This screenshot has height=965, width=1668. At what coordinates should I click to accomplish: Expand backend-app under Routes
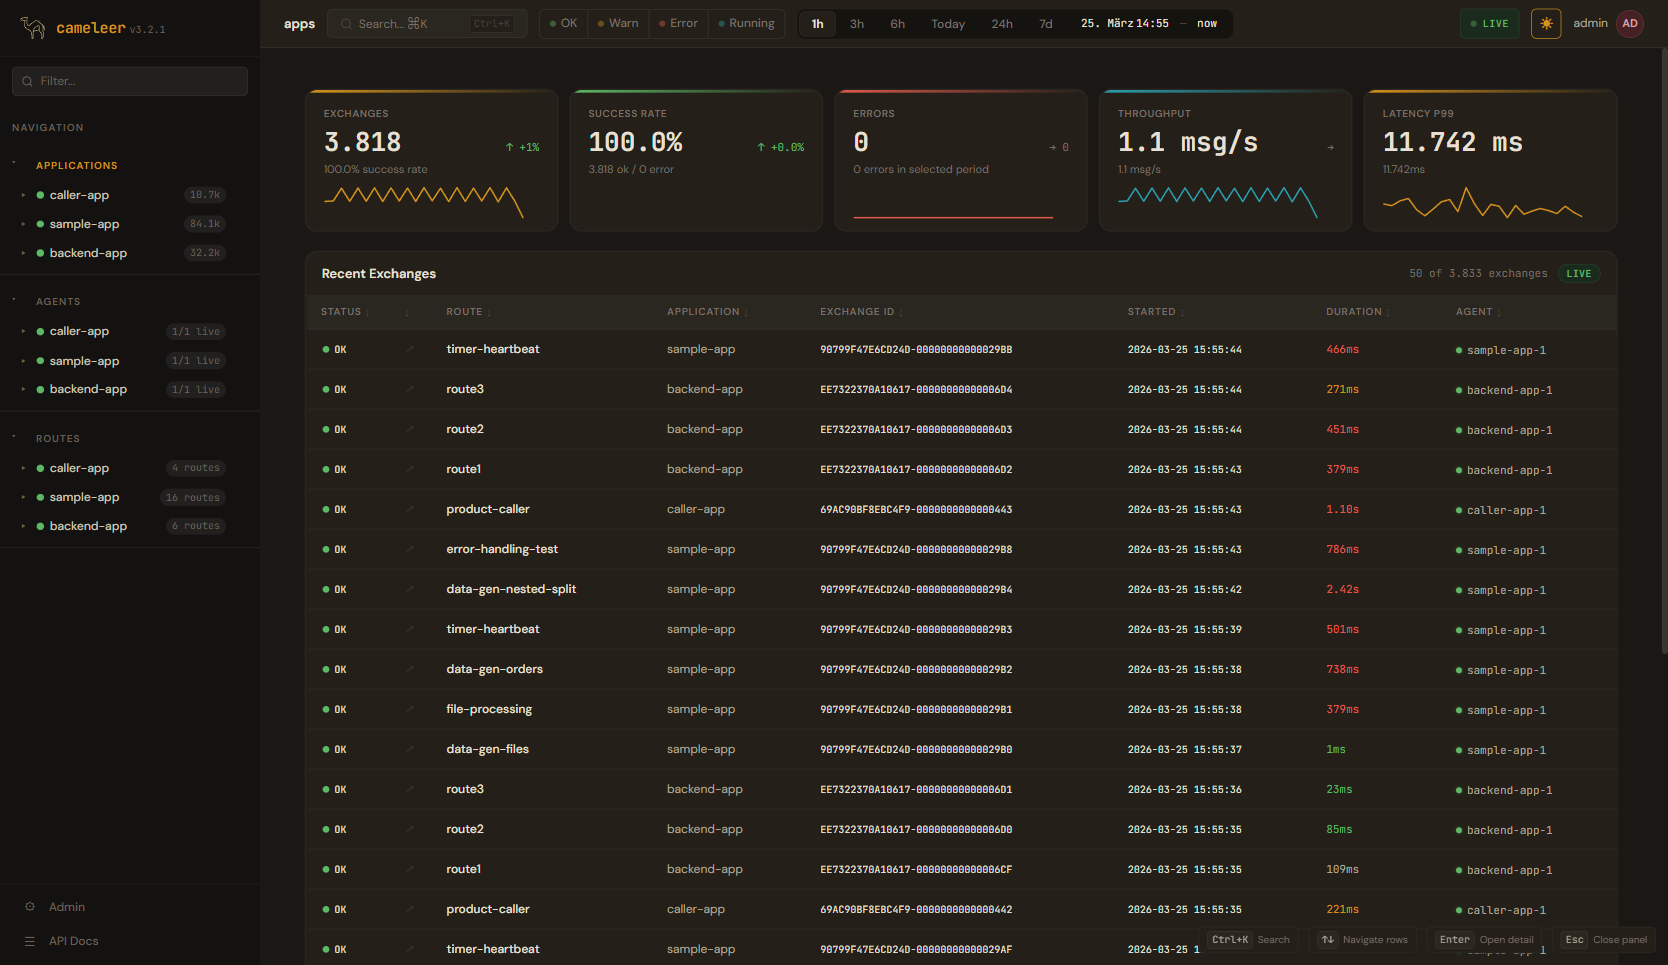pyautogui.click(x=23, y=526)
